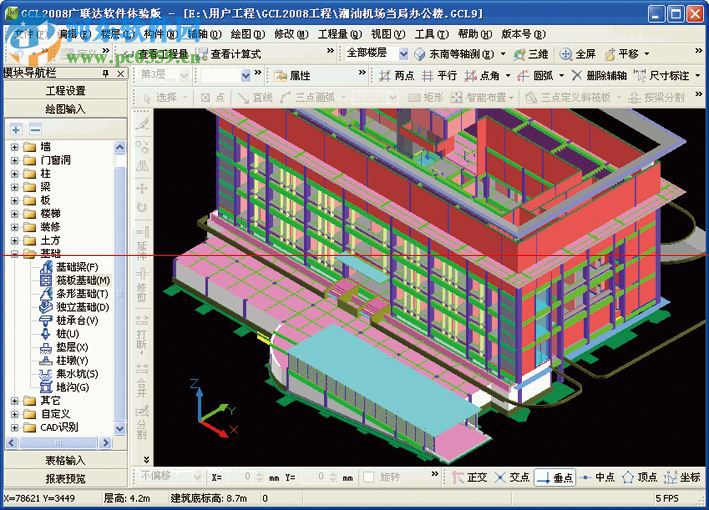Select 基础梁(F) foundation beam item
709x510 pixels.
tap(69, 267)
